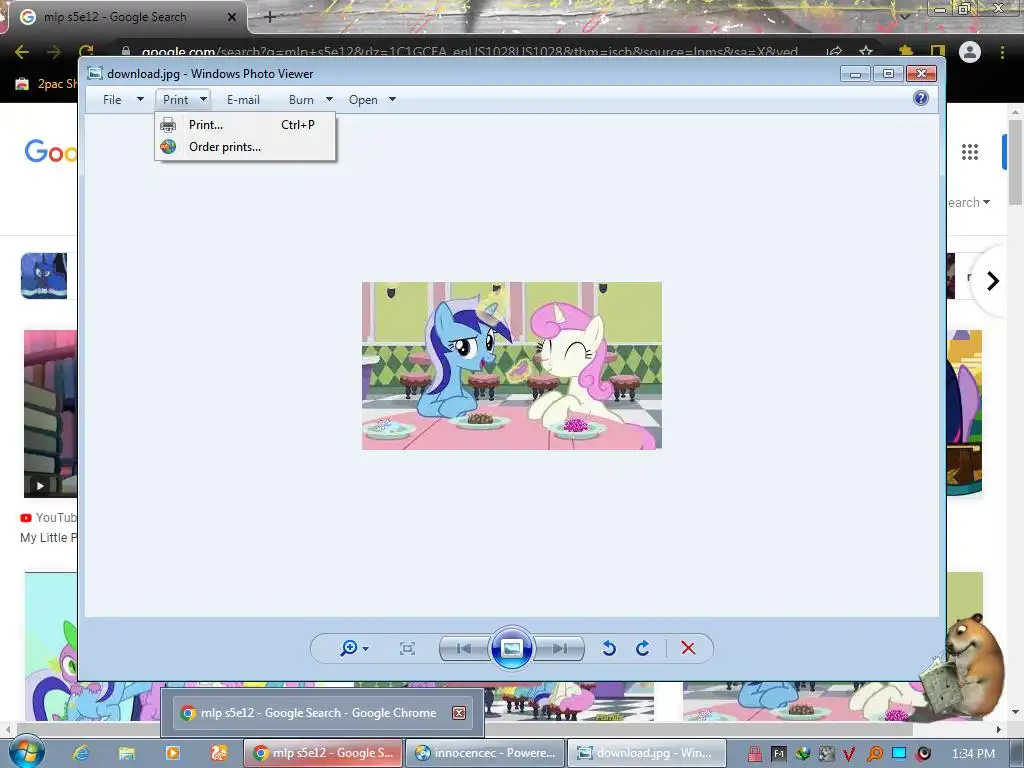
Task: Delete the photo with red X
Action: point(688,648)
